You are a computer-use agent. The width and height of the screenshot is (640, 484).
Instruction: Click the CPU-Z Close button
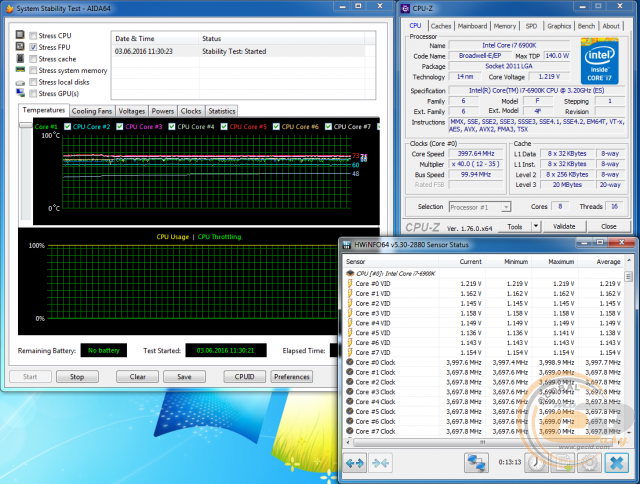pos(609,226)
